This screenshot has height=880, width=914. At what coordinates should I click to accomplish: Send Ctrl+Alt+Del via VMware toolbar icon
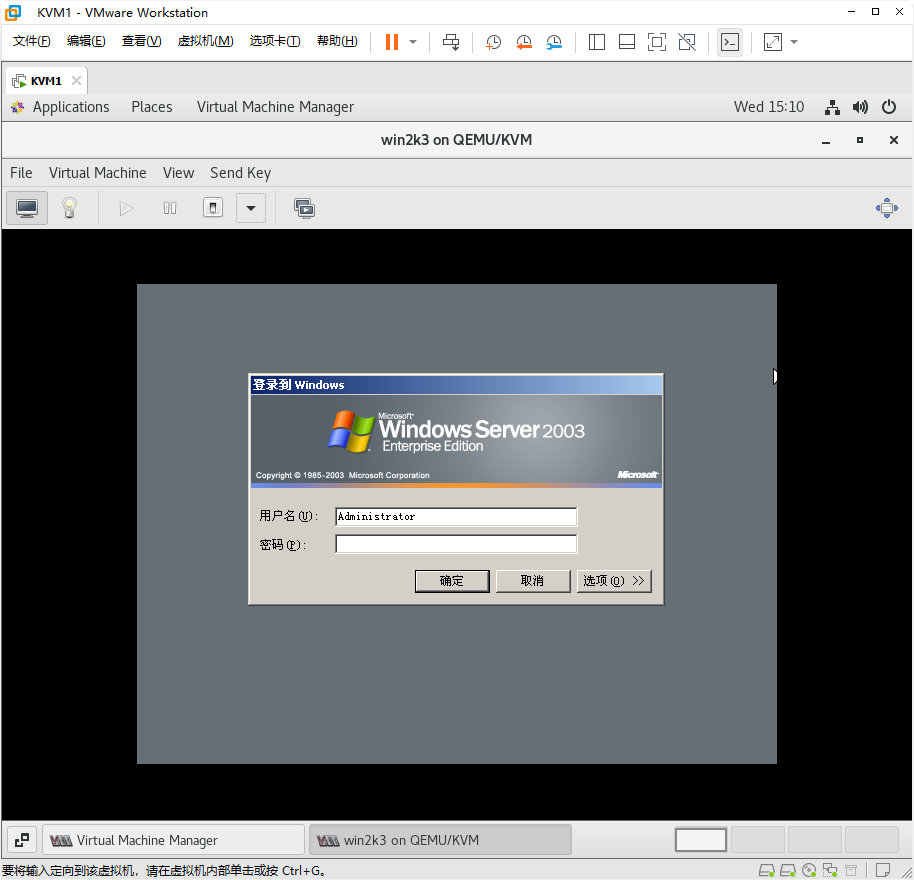click(x=451, y=42)
